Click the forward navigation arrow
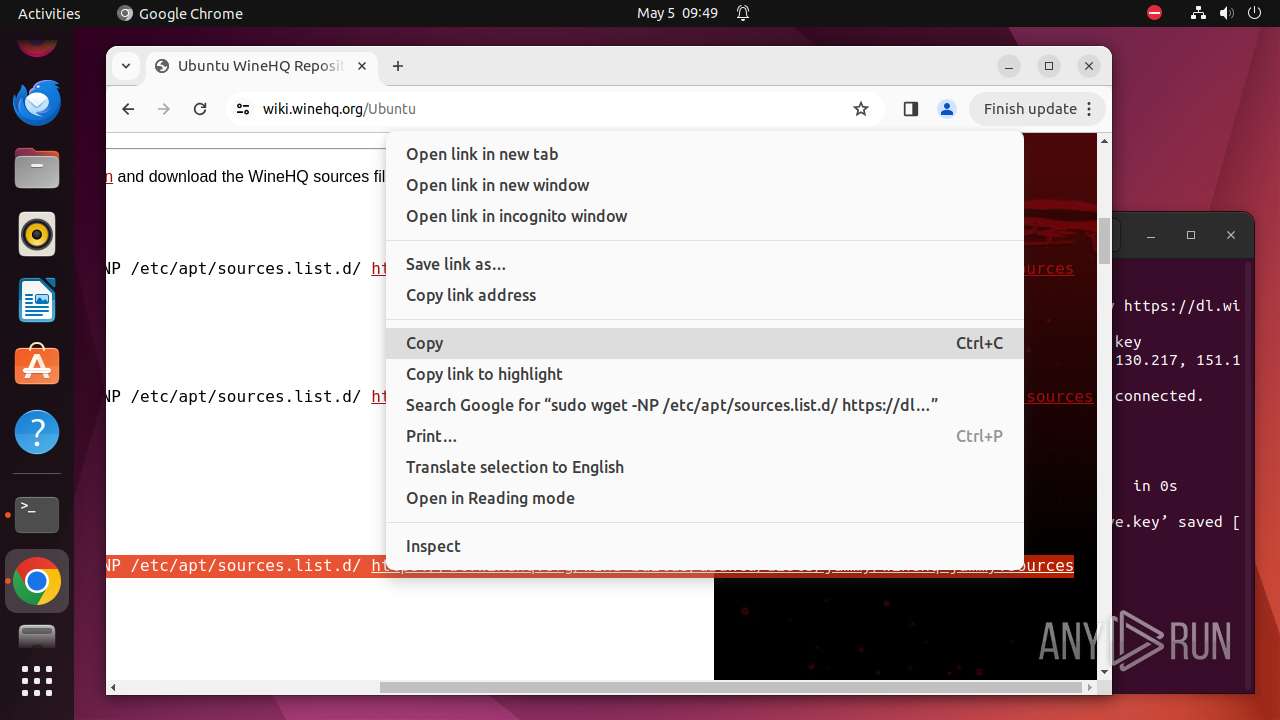Viewport: 1280px width, 720px height. pos(164,109)
